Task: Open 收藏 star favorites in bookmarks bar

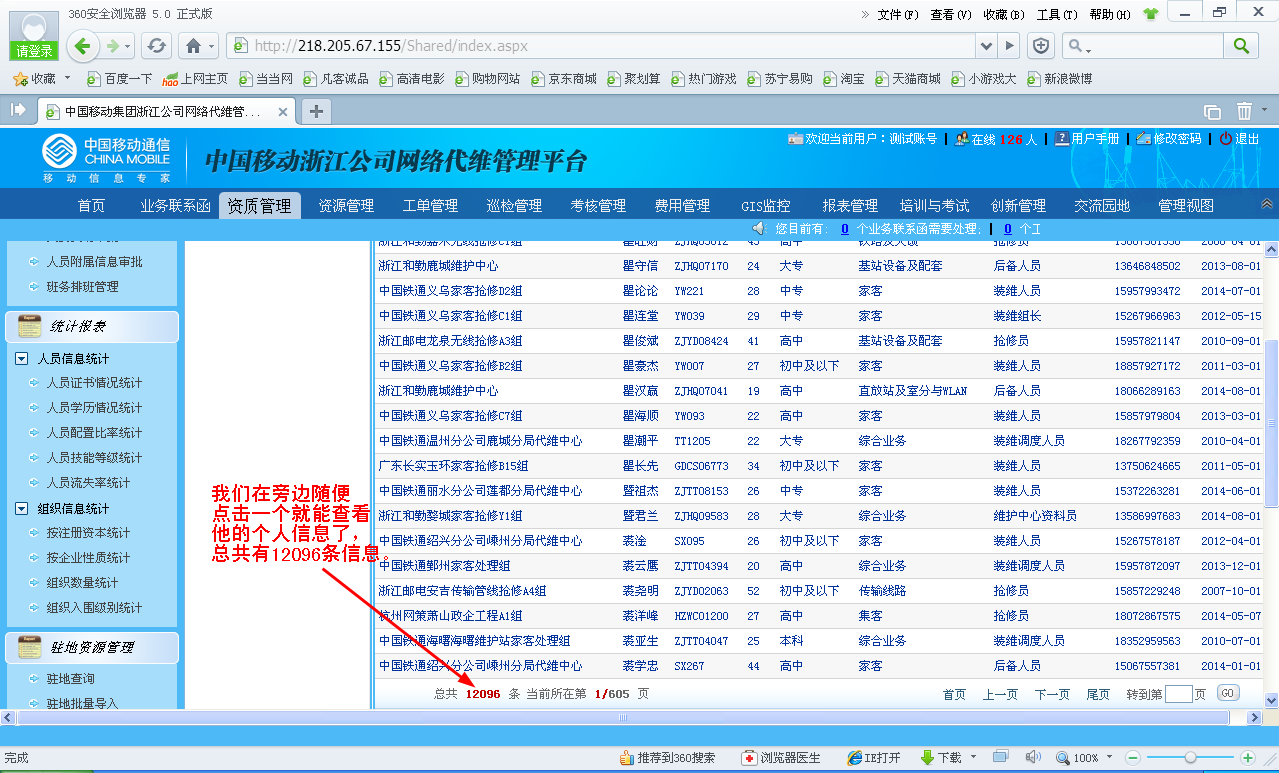Action: click(34, 78)
